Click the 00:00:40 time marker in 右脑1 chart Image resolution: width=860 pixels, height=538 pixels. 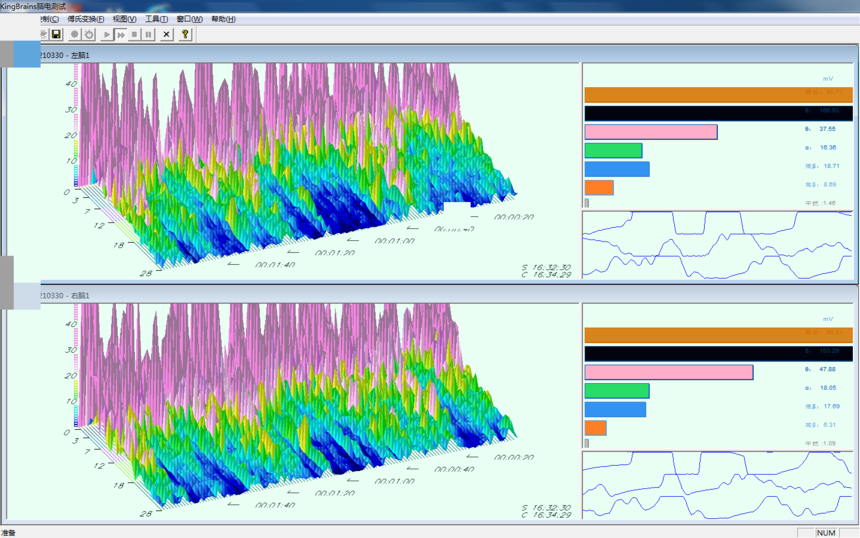(x=454, y=469)
